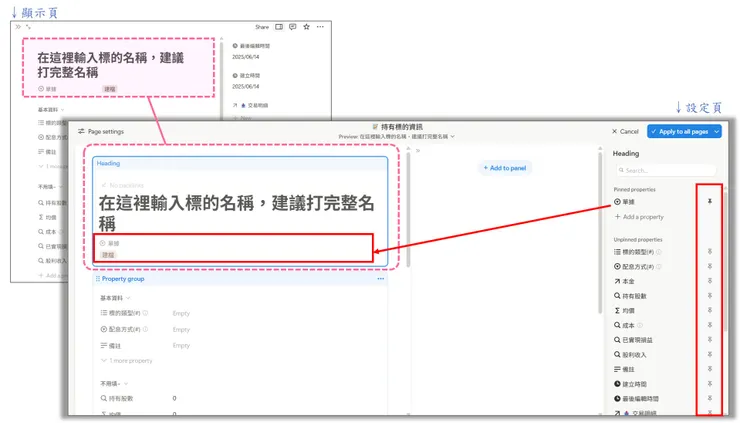This screenshot has width=740, height=423.
Task: Click the 建立時間 clock icon in sidebar
Action: pyautogui.click(x=617, y=384)
